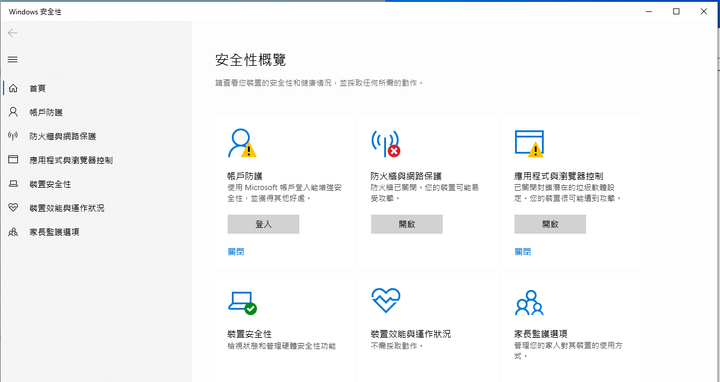Screen dimensions: 720x382
Task: Click the 家長監護選項 card heading
Action: [541, 334]
